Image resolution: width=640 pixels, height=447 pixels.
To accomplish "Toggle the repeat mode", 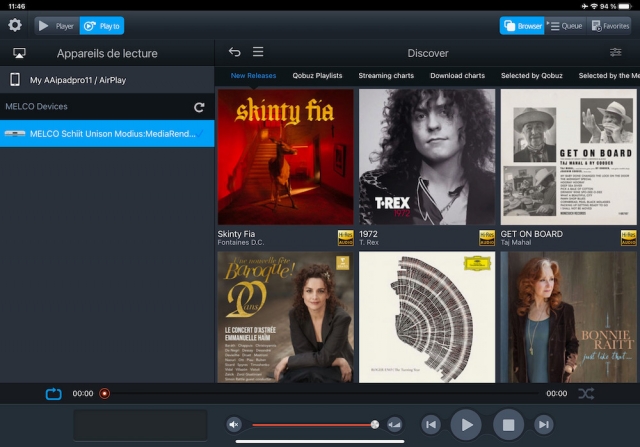I will 53,394.
